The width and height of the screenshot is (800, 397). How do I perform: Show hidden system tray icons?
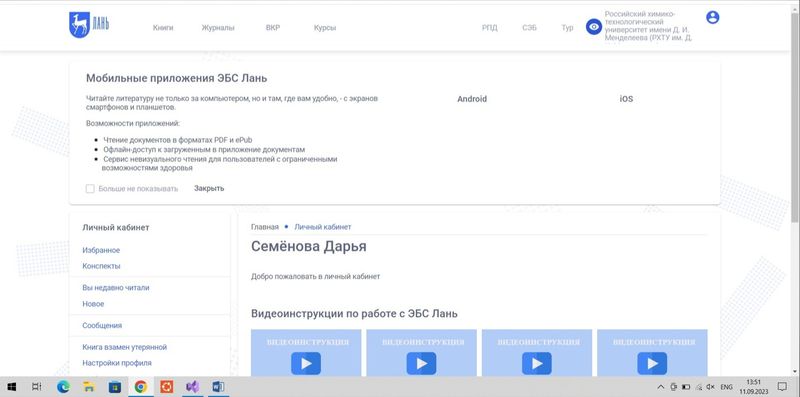[661, 387]
